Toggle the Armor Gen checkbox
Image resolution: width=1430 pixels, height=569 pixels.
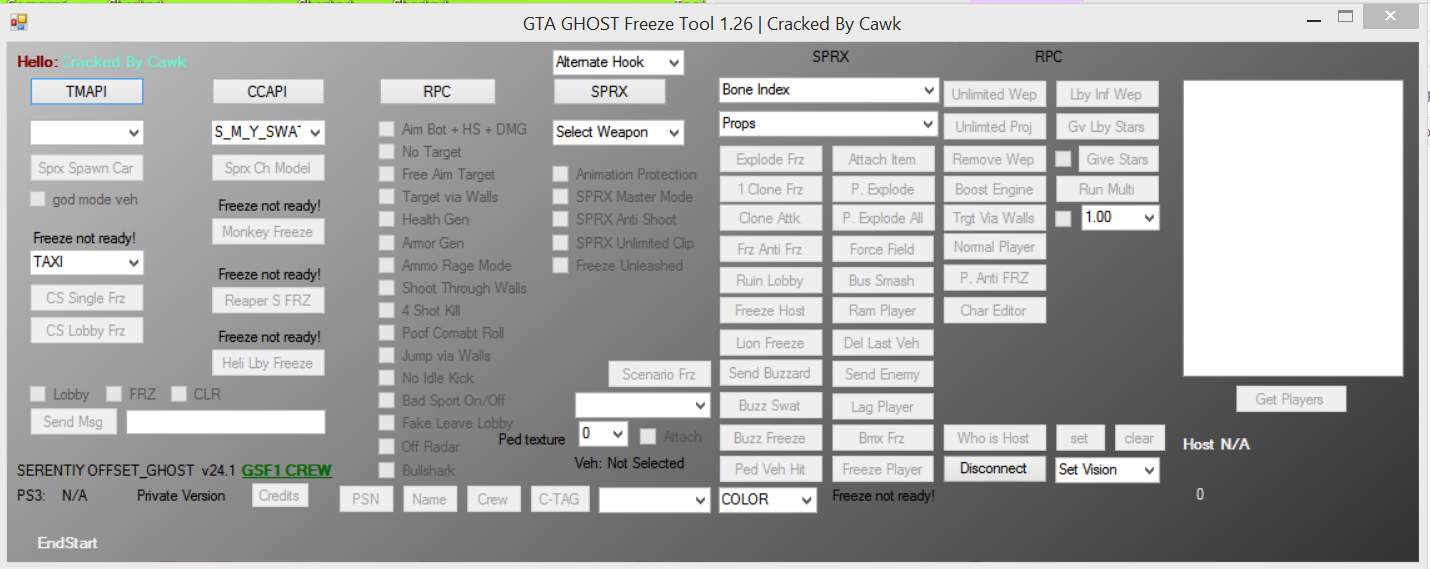pyautogui.click(x=386, y=243)
